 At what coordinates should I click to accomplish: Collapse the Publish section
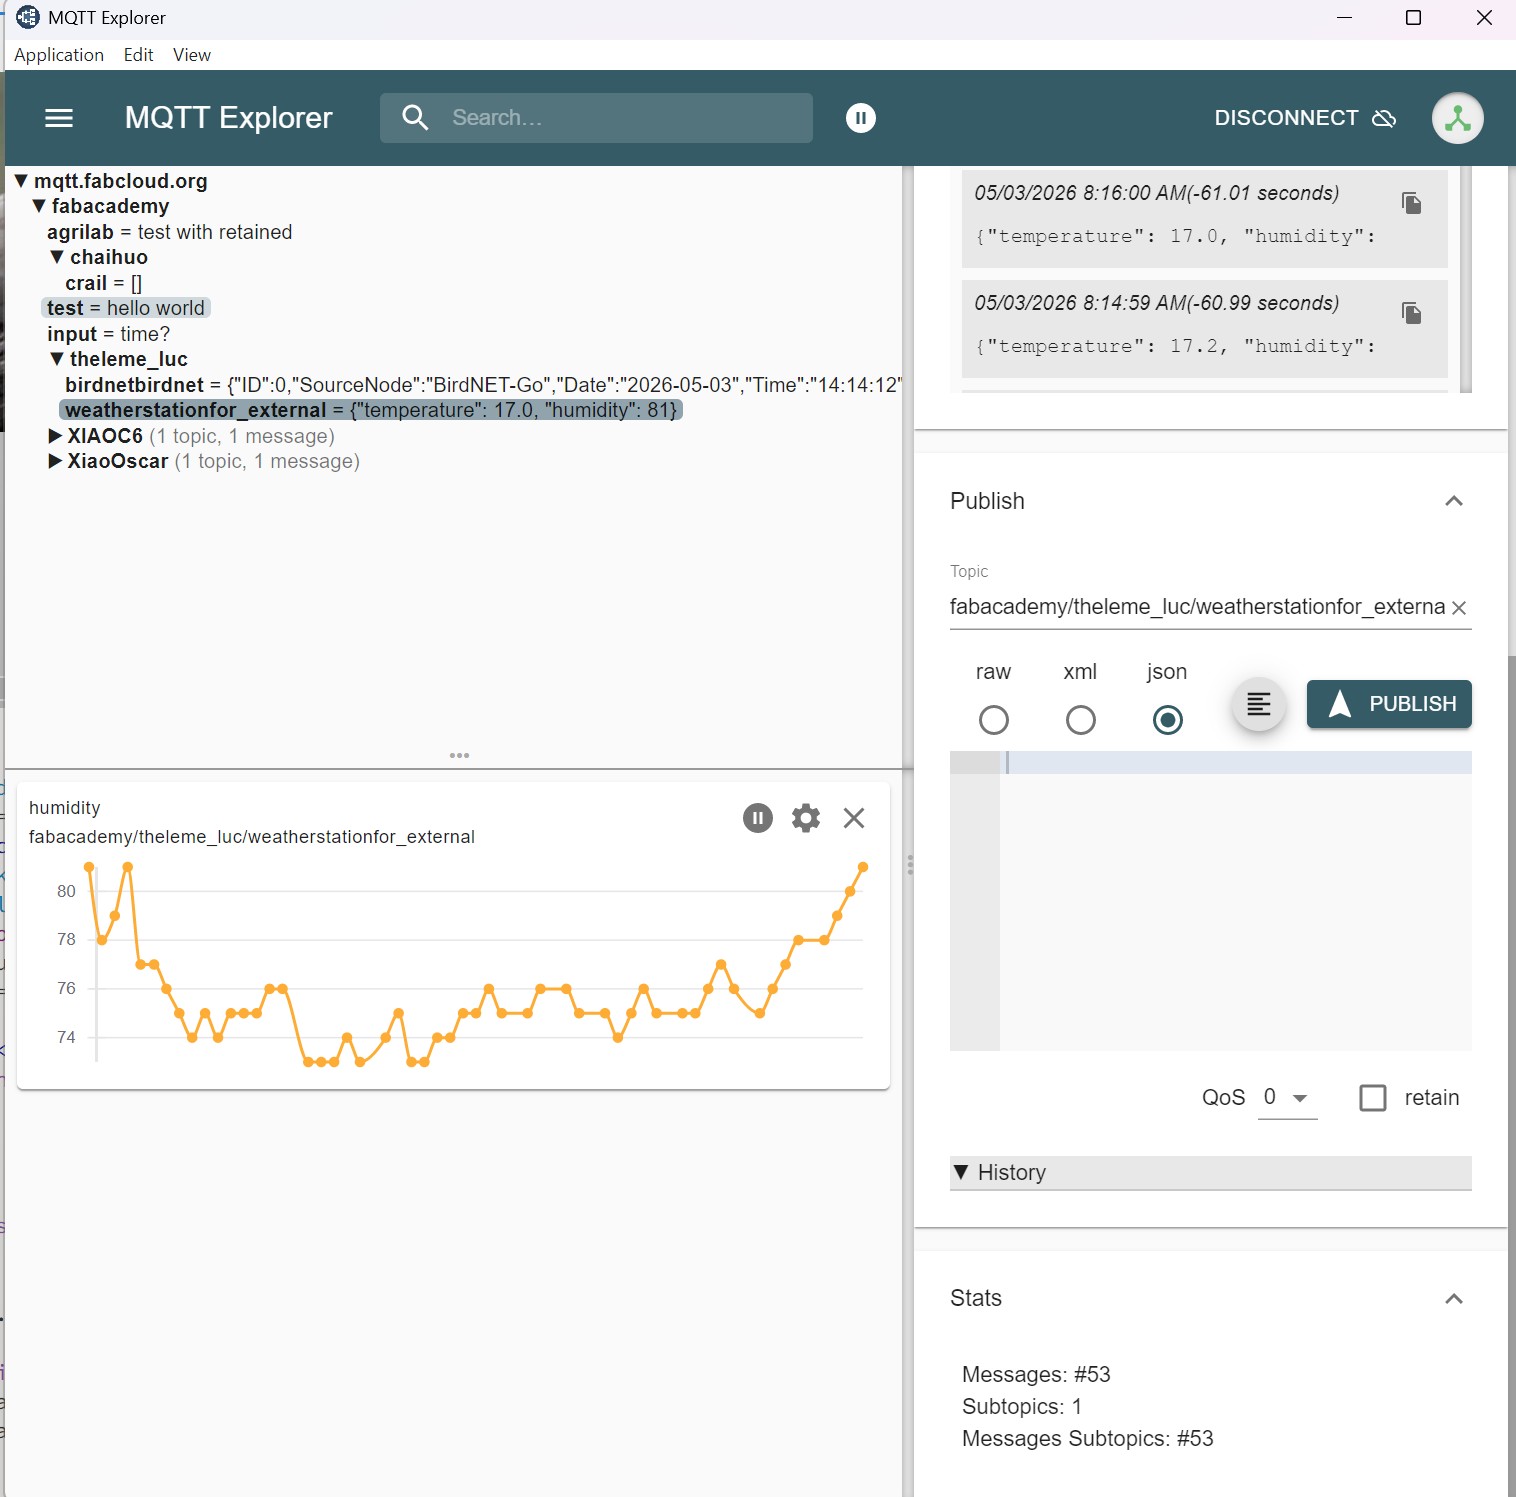[1454, 501]
